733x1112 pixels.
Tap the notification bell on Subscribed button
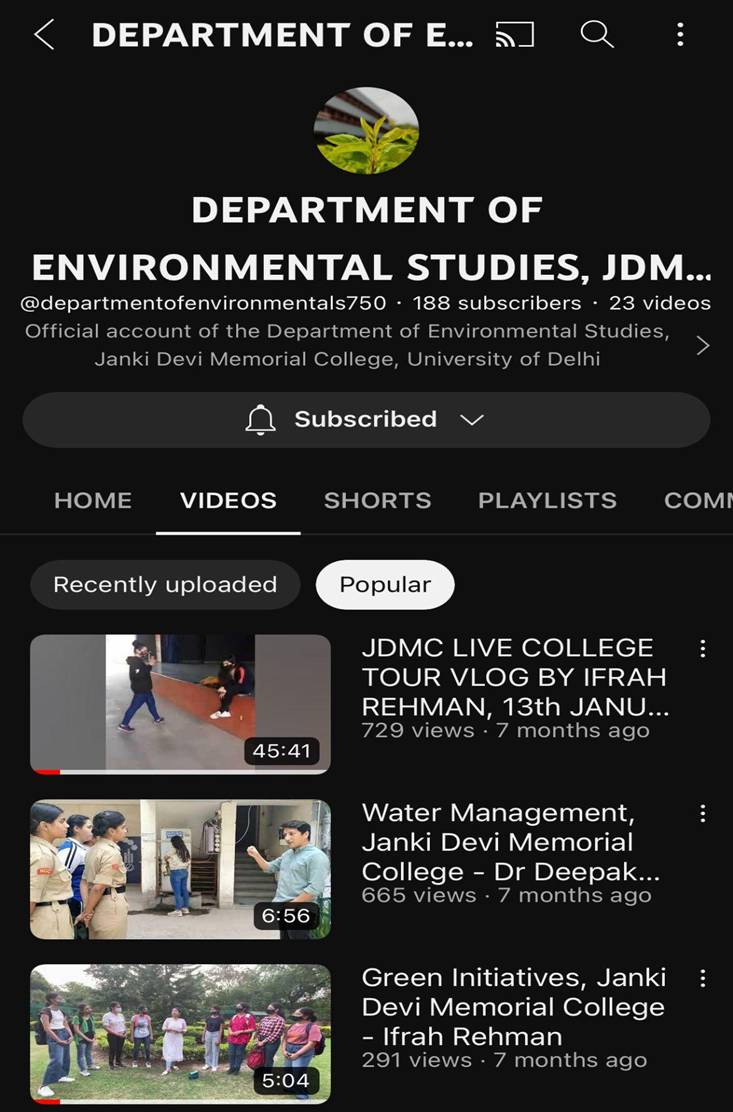(260, 420)
